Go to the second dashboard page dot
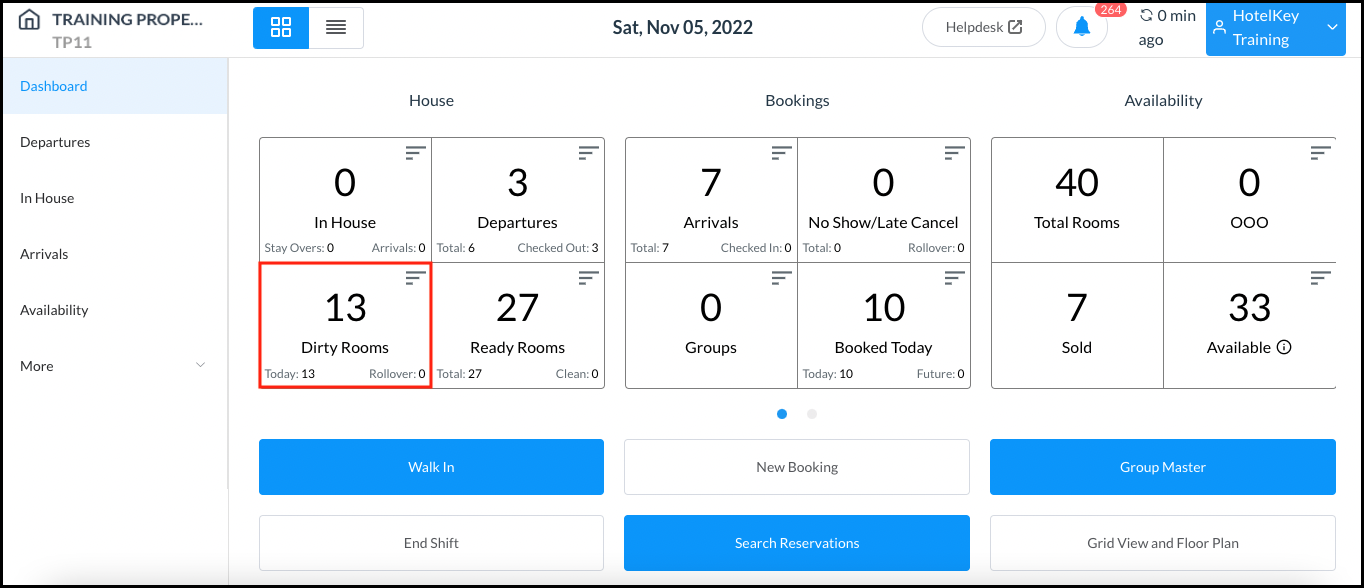 pyautogui.click(x=812, y=414)
